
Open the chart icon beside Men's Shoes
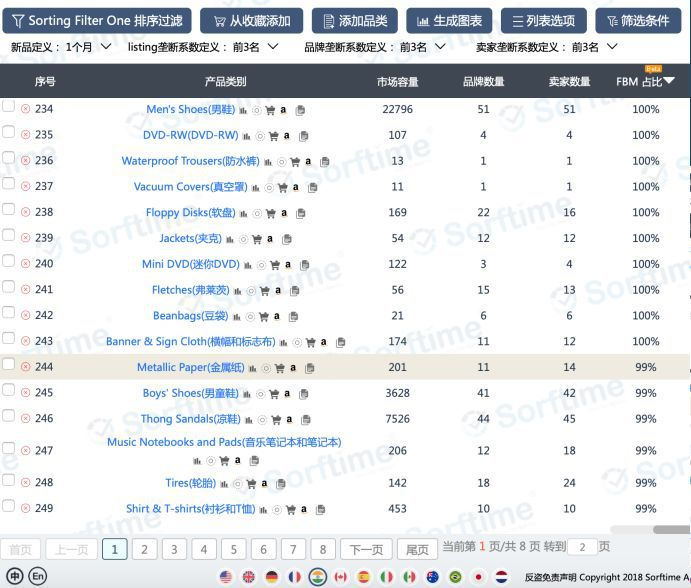pyautogui.click(x=243, y=110)
